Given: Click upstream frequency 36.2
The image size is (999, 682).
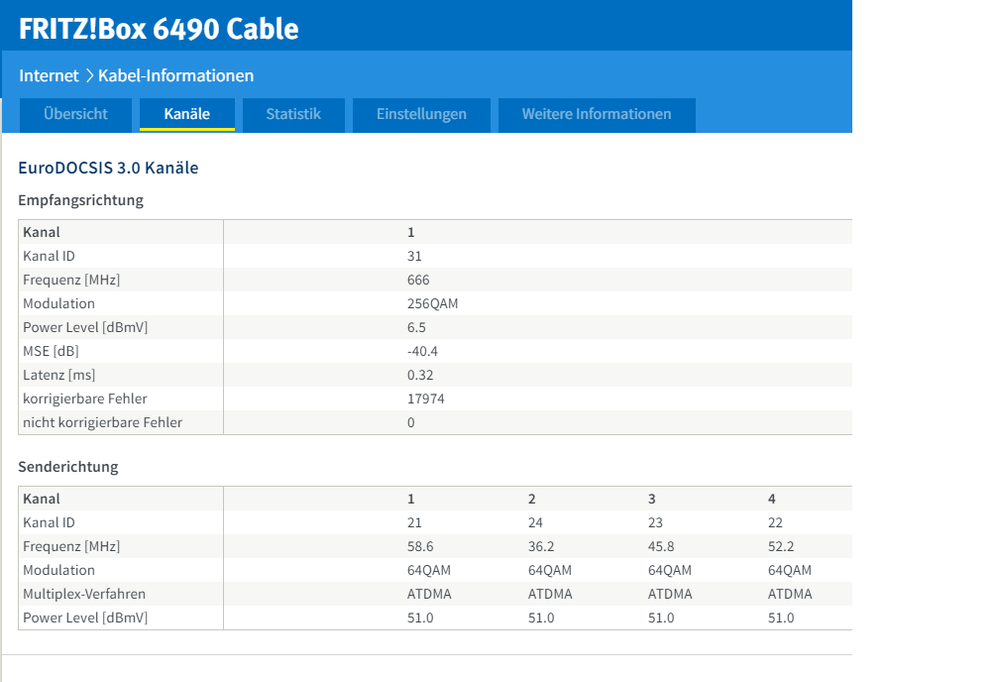Looking at the screenshot, I should (541, 547).
